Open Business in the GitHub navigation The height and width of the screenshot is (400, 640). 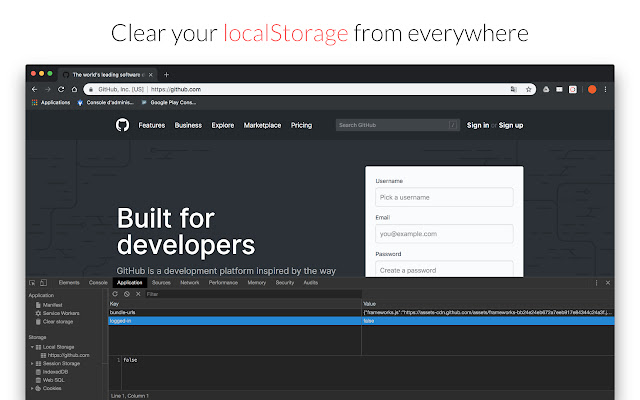click(x=188, y=125)
